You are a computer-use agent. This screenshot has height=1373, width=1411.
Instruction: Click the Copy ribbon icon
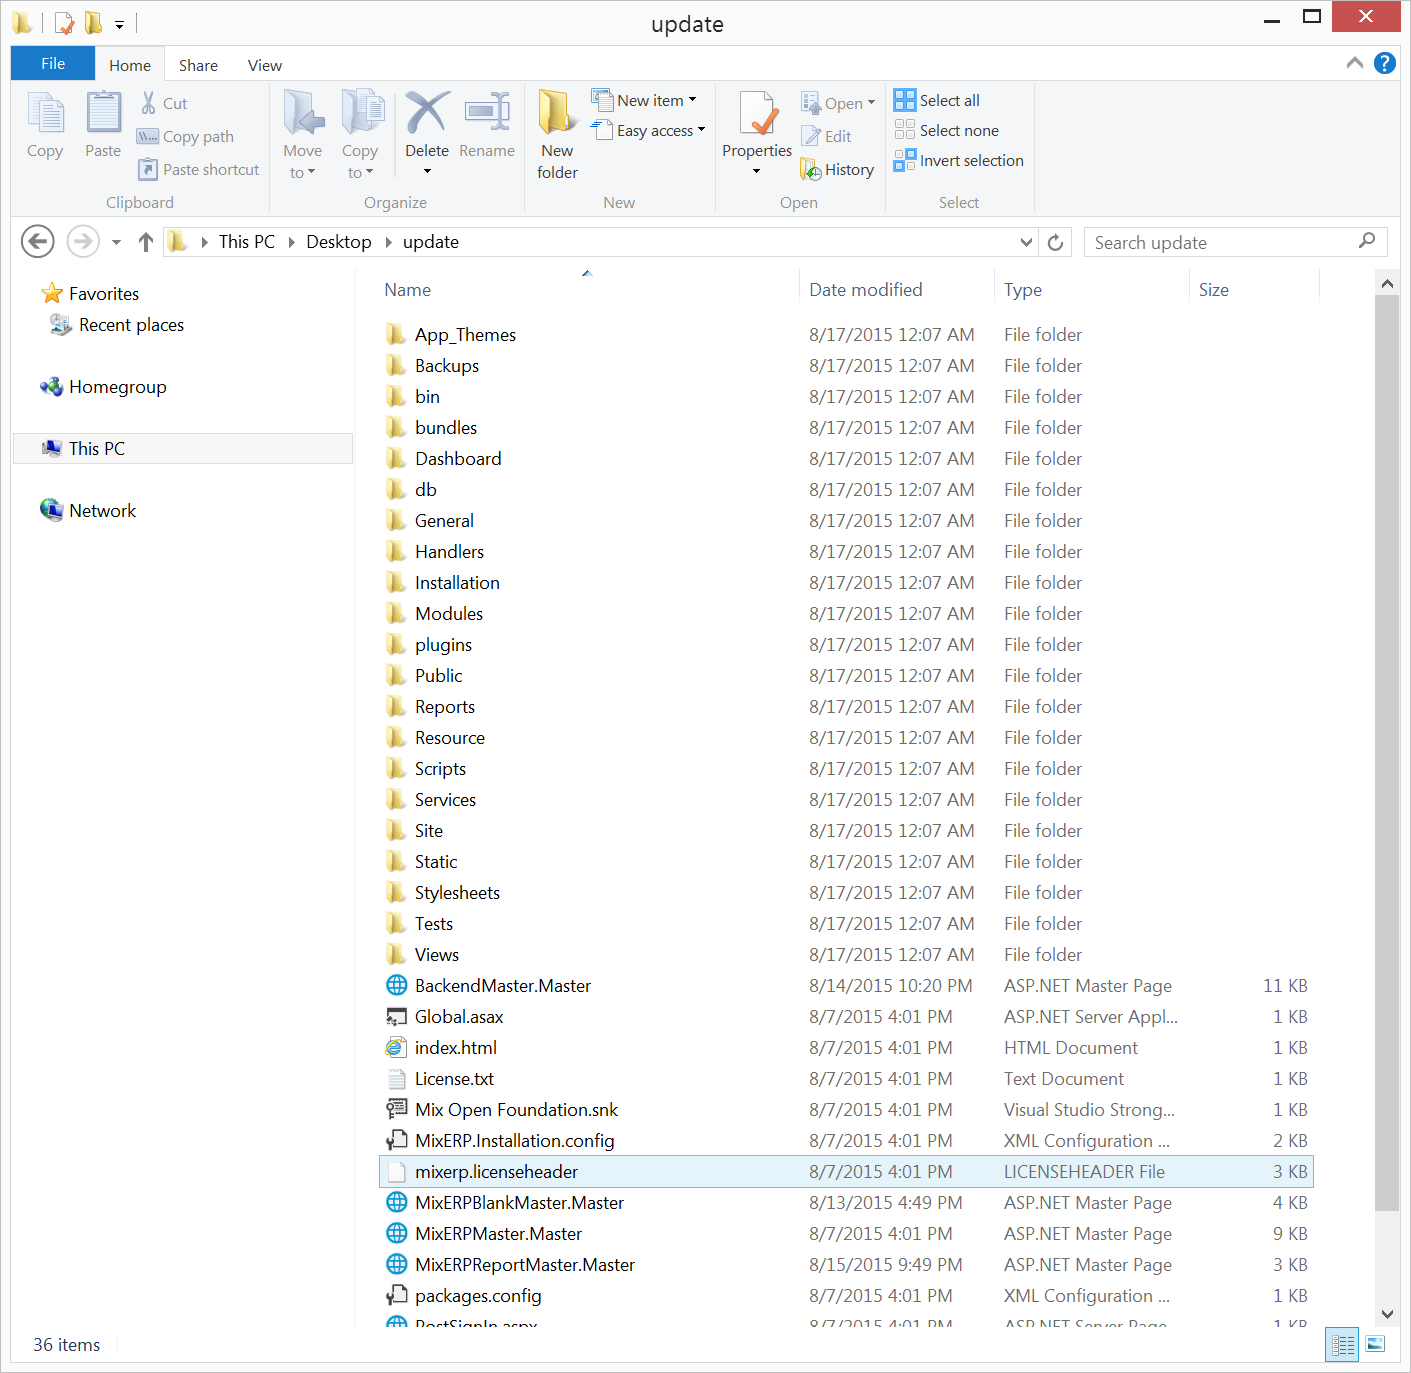(45, 112)
